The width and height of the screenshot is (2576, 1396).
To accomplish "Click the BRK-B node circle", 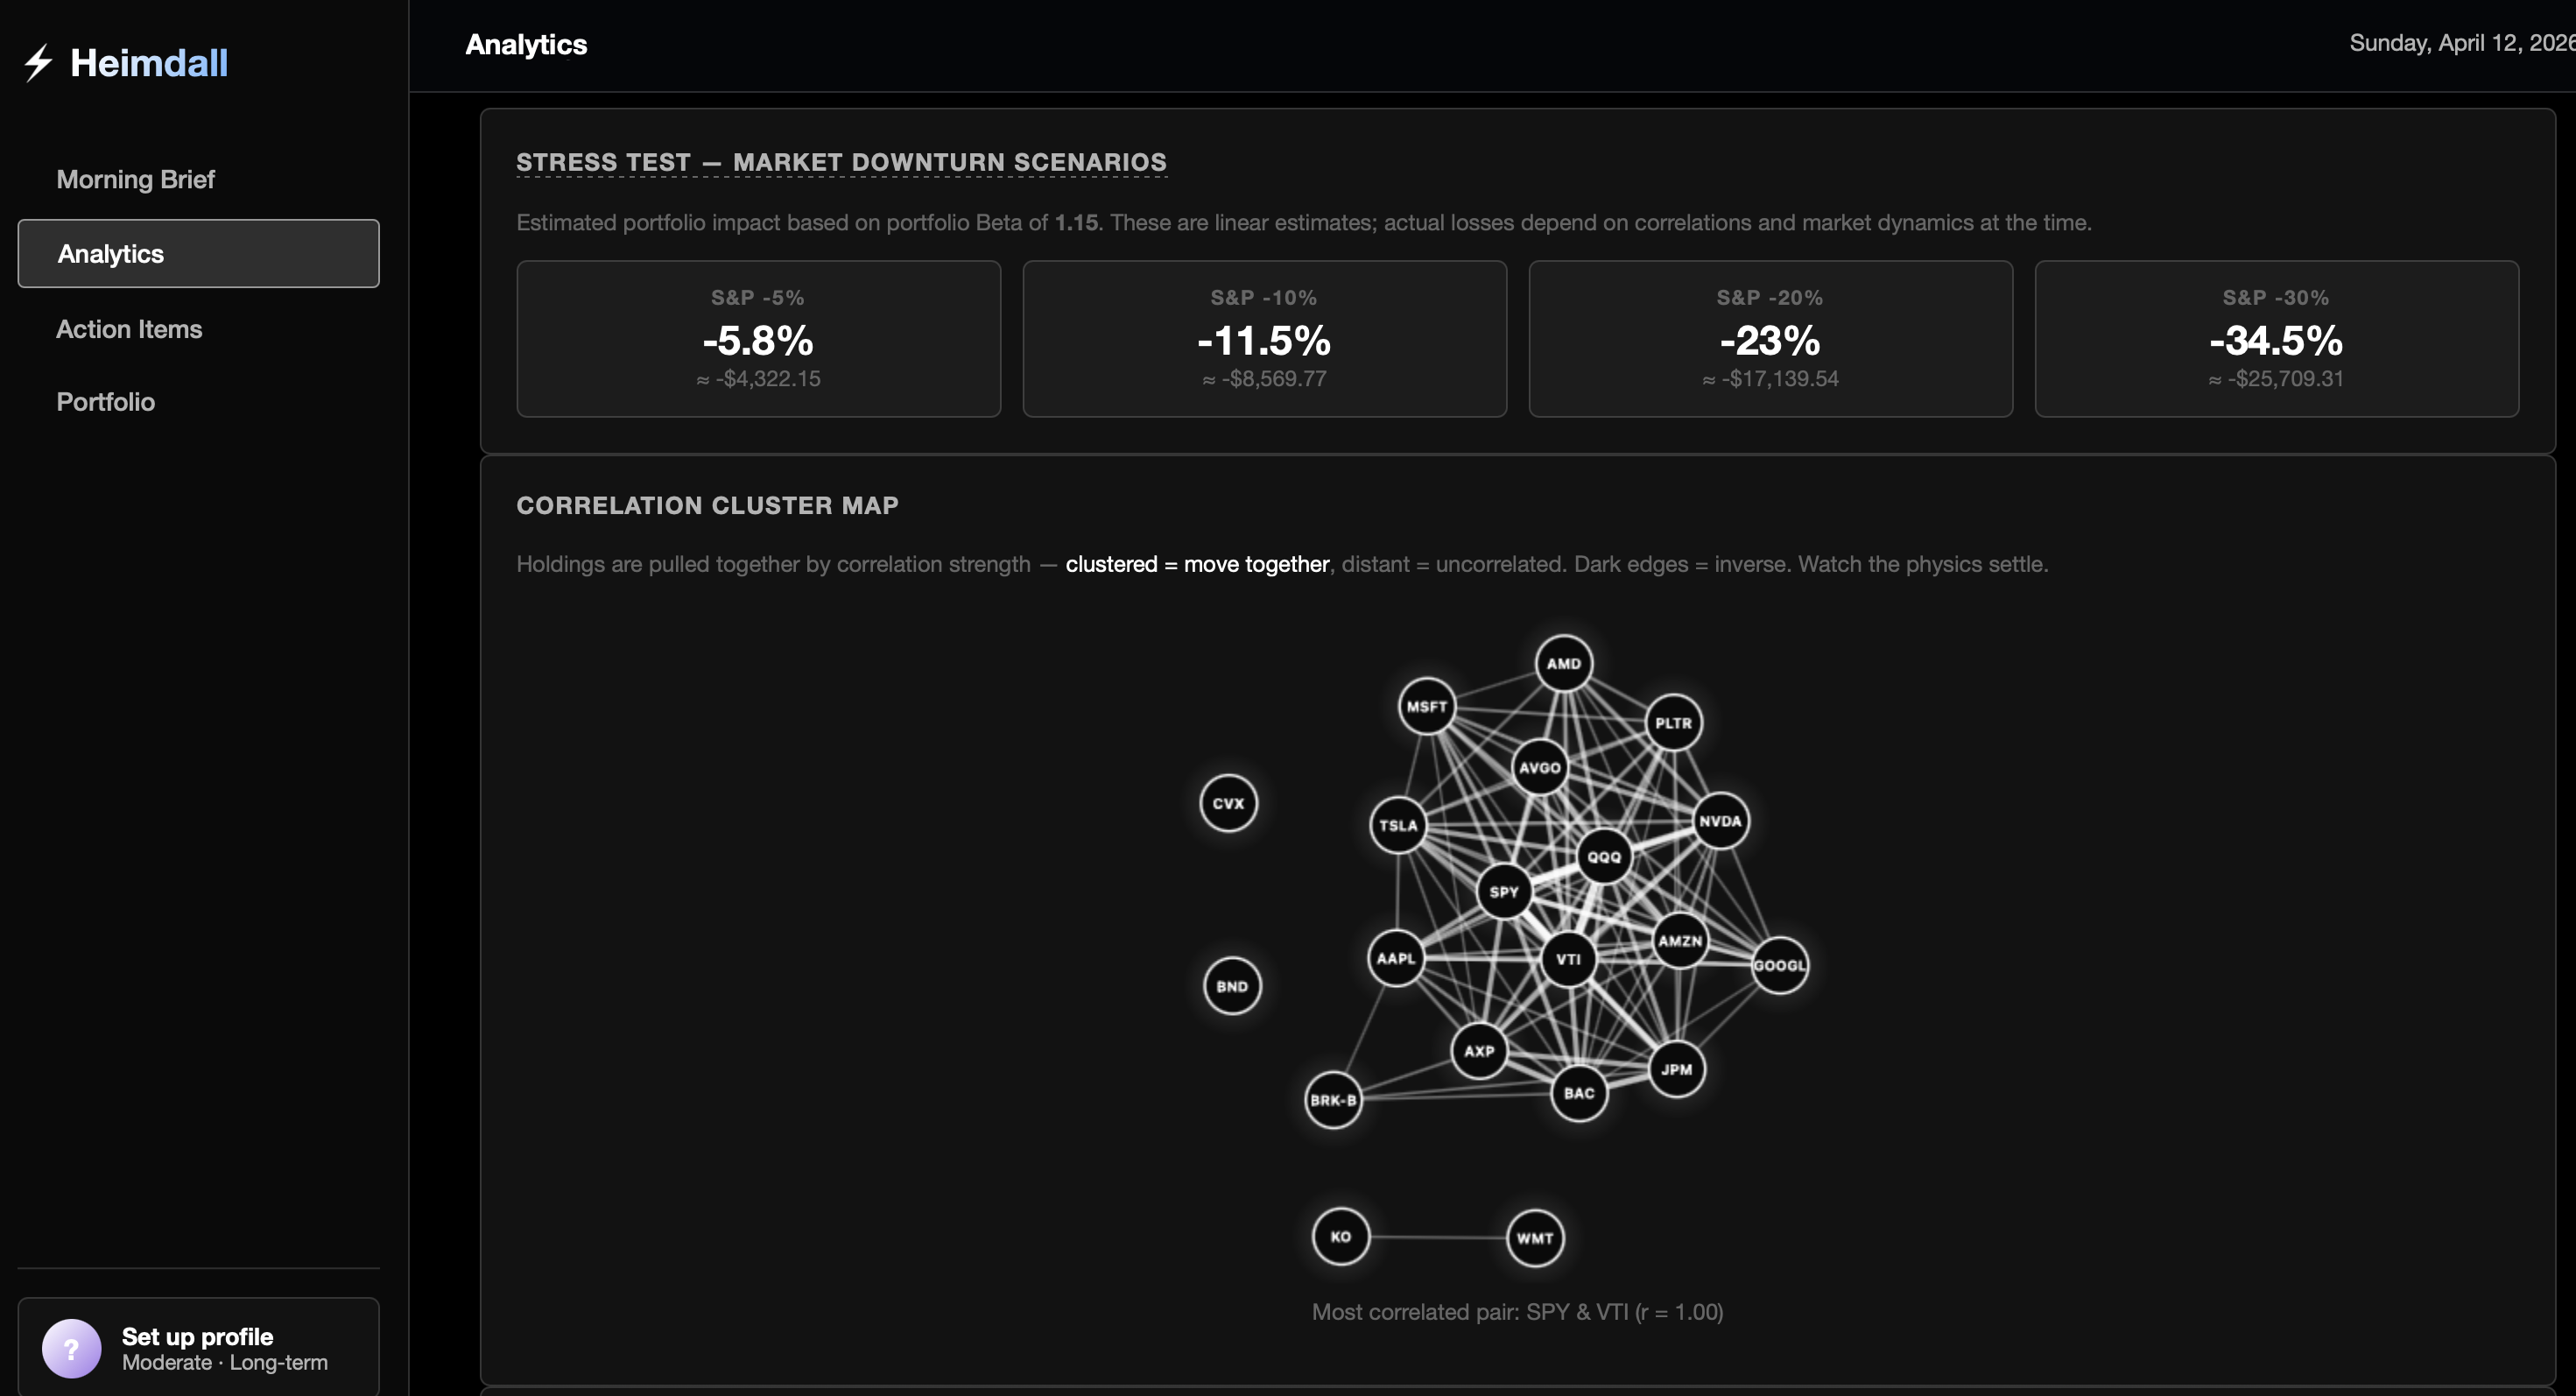I will click(1332, 1100).
